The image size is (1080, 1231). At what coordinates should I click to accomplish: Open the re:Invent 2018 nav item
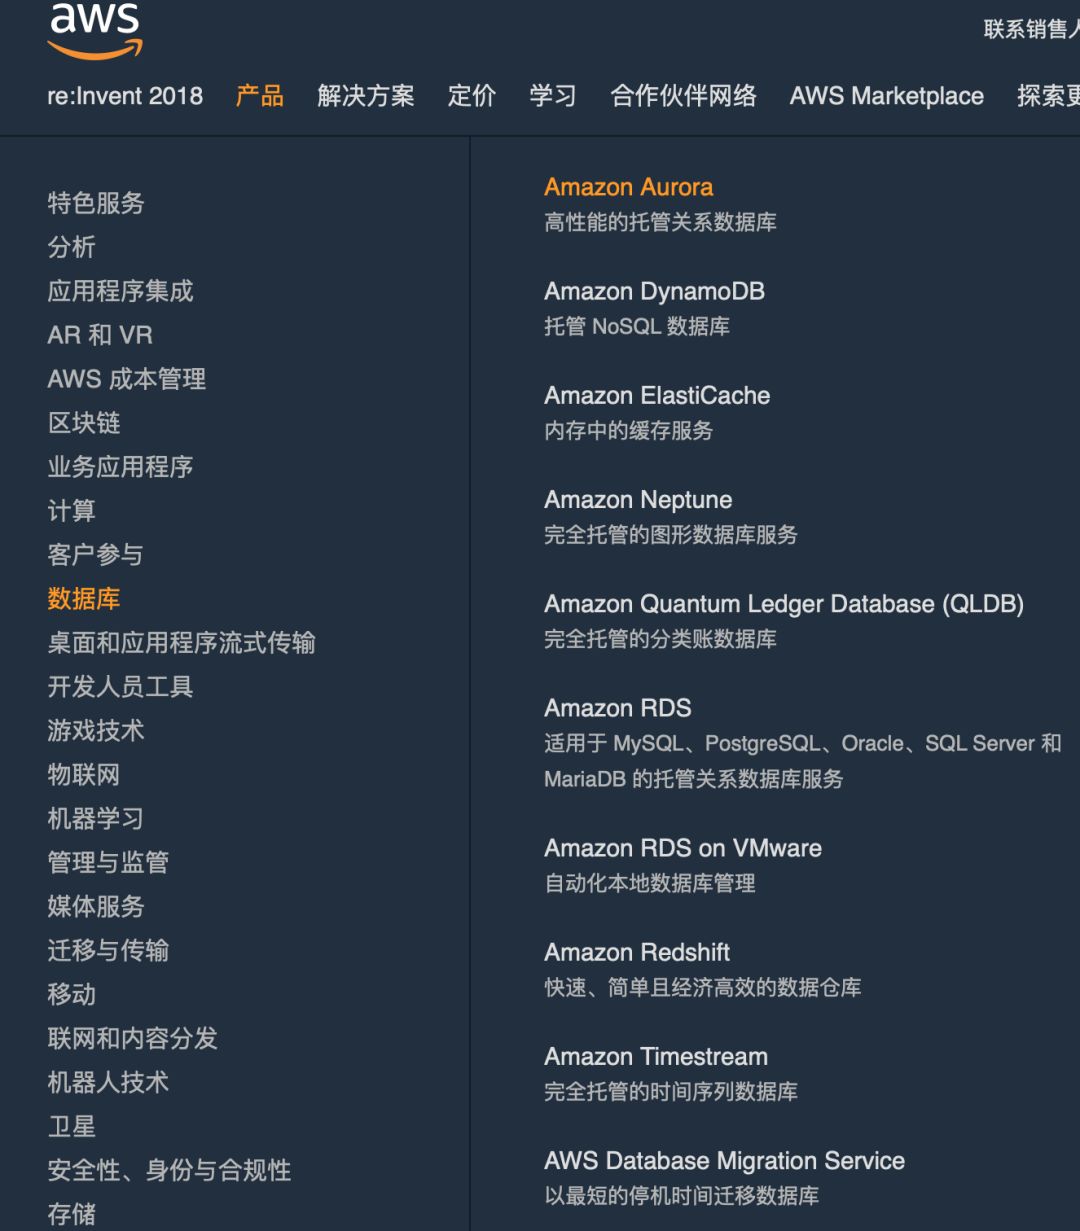(x=125, y=96)
